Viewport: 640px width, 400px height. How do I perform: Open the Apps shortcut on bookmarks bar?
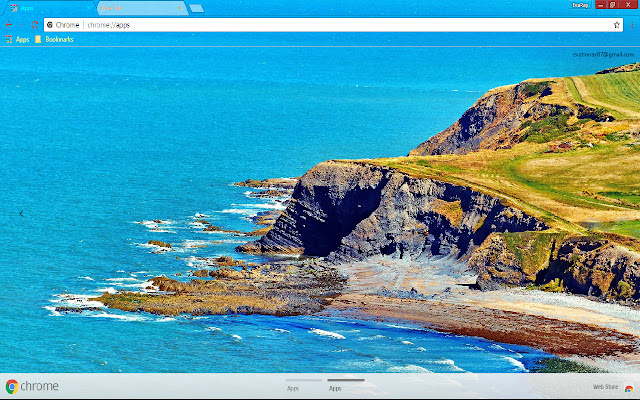(17, 39)
